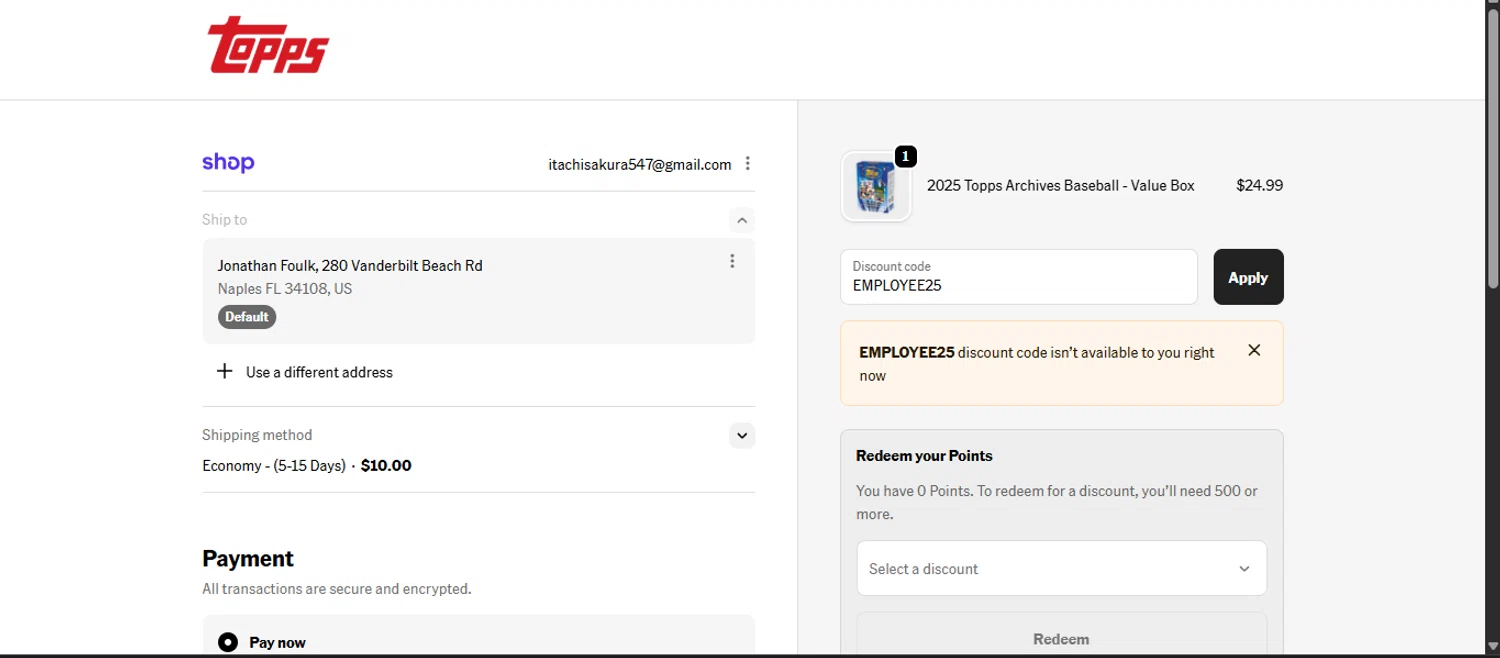Screen dimensions: 1500x658
Task: Select the Jonathan Foulk default address card
Action: (x=460, y=290)
